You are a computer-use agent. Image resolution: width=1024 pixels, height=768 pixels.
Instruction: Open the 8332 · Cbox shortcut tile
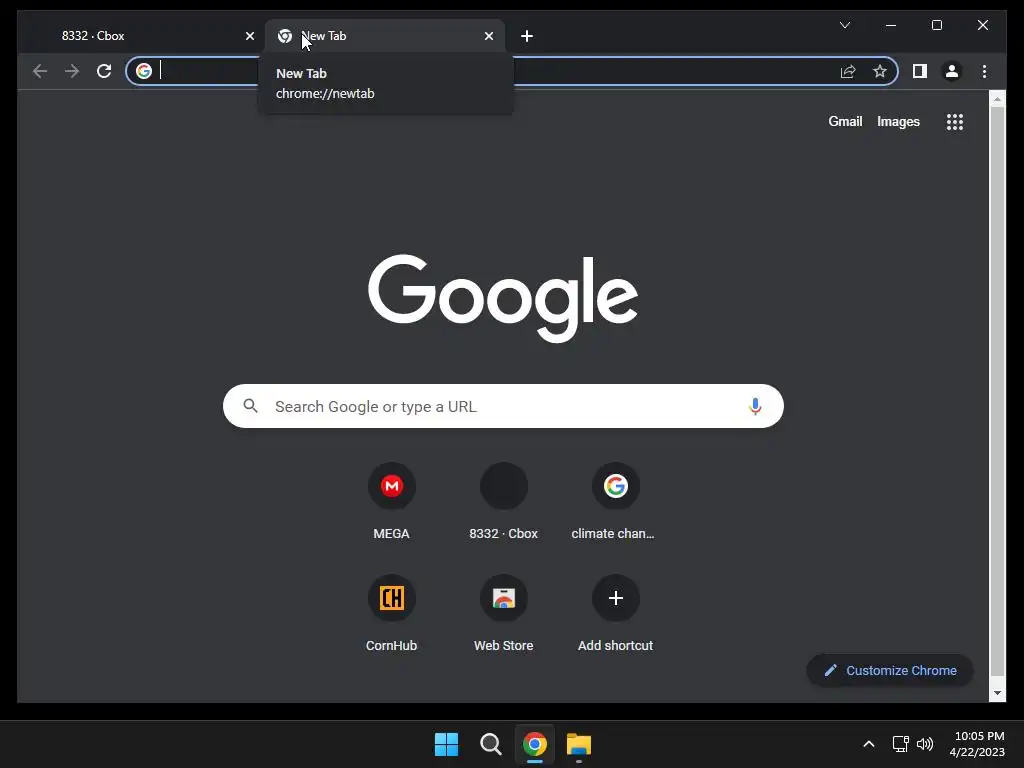[504, 502]
